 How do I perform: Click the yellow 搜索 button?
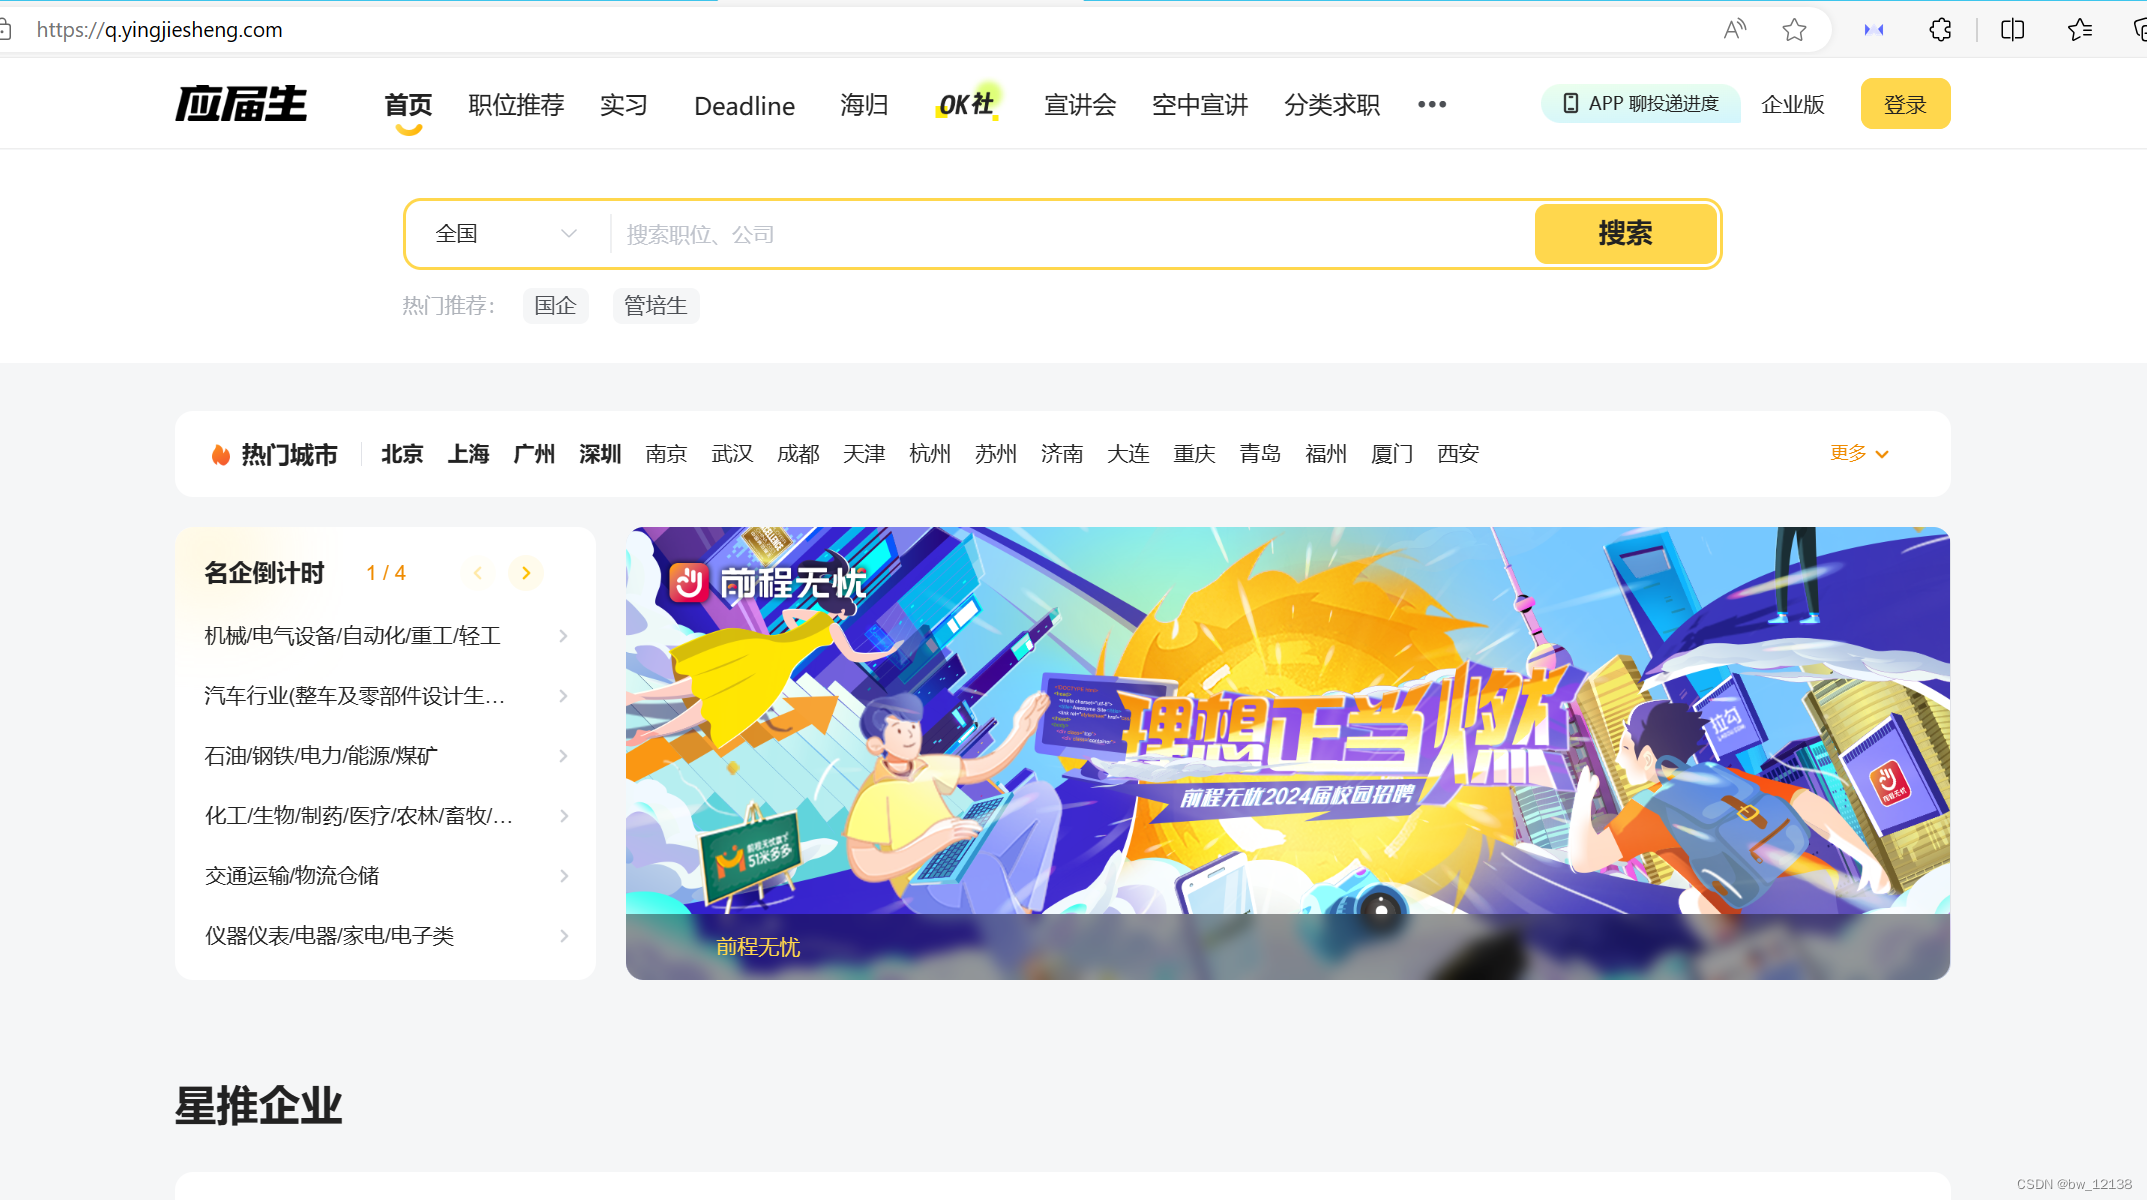click(x=1625, y=234)
